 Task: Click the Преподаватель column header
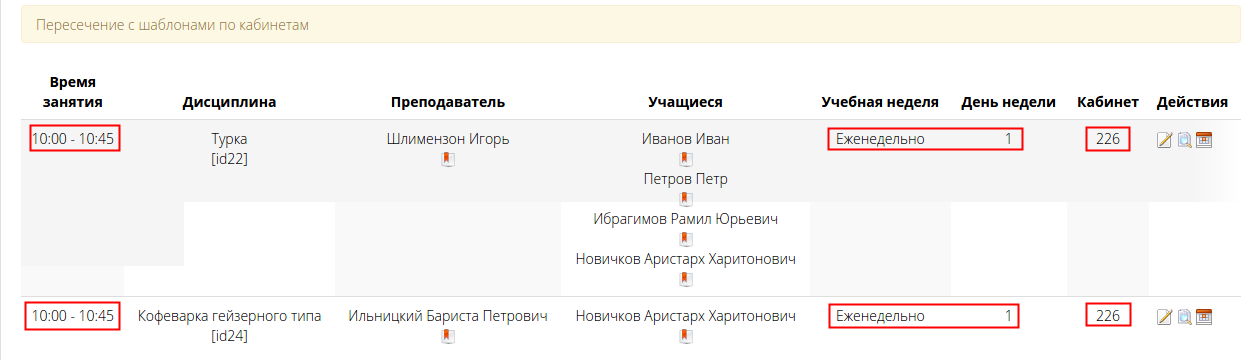click(448, 102)
